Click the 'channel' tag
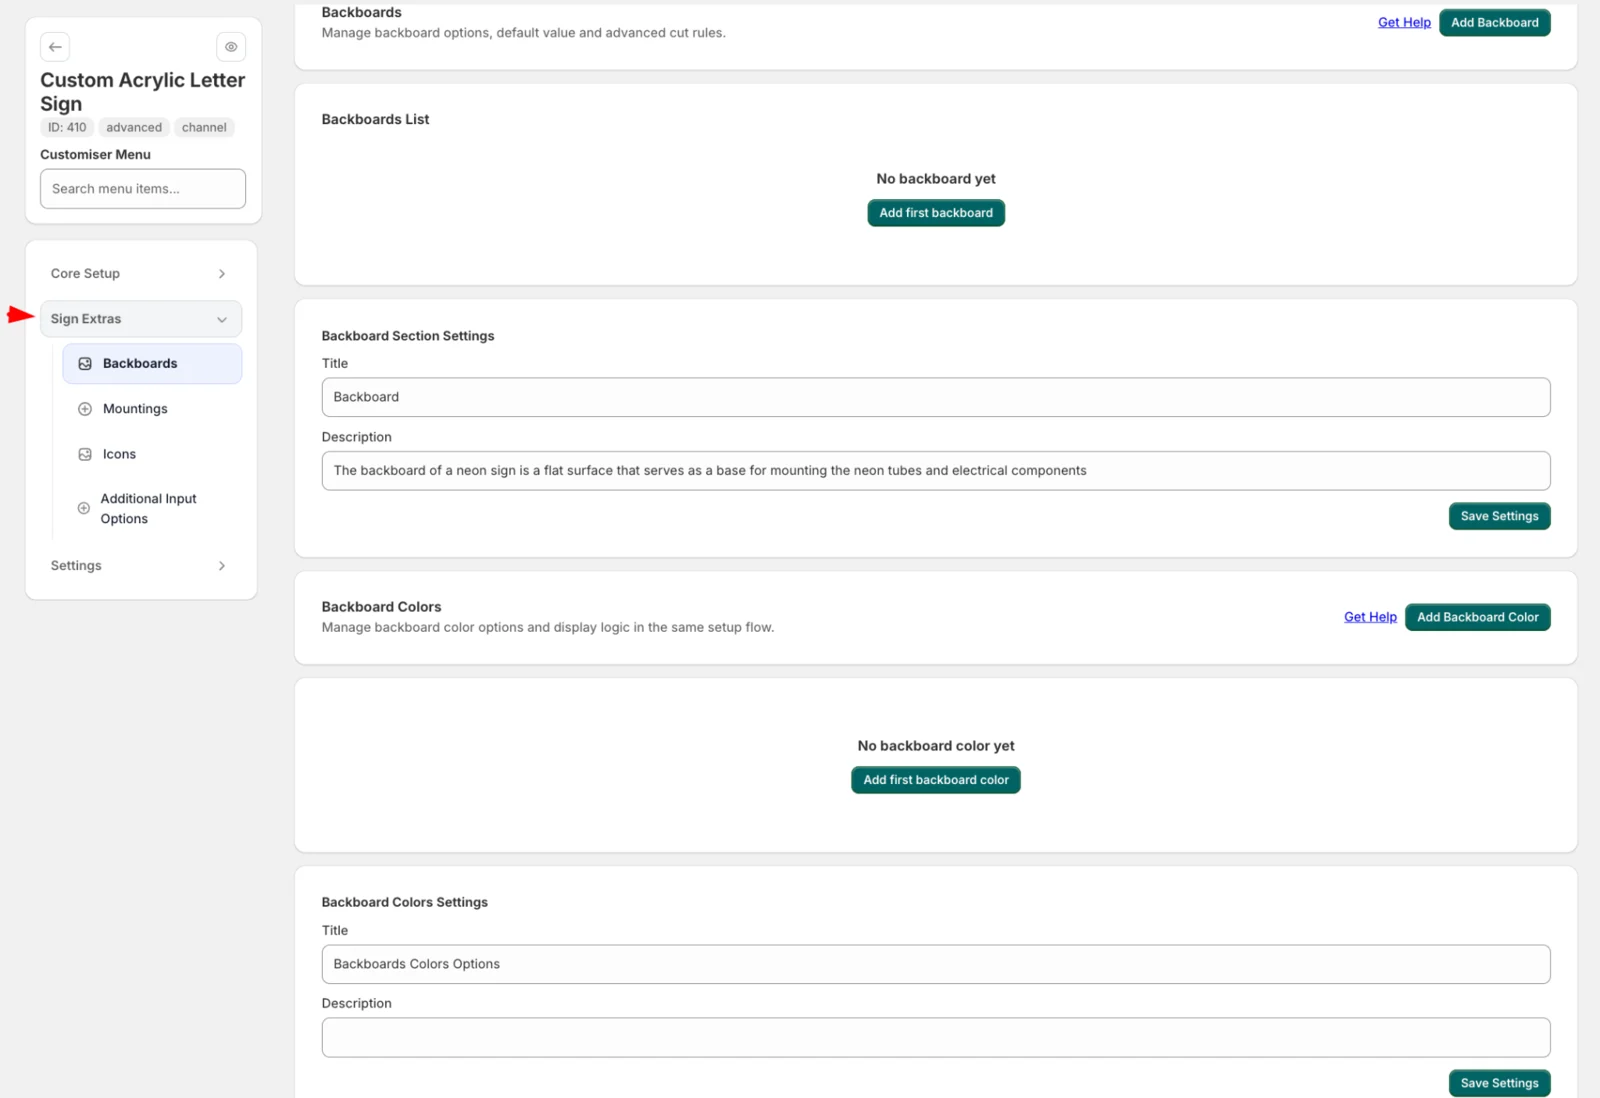The height and width of the screenshot is (1098, 1600). 204,127
